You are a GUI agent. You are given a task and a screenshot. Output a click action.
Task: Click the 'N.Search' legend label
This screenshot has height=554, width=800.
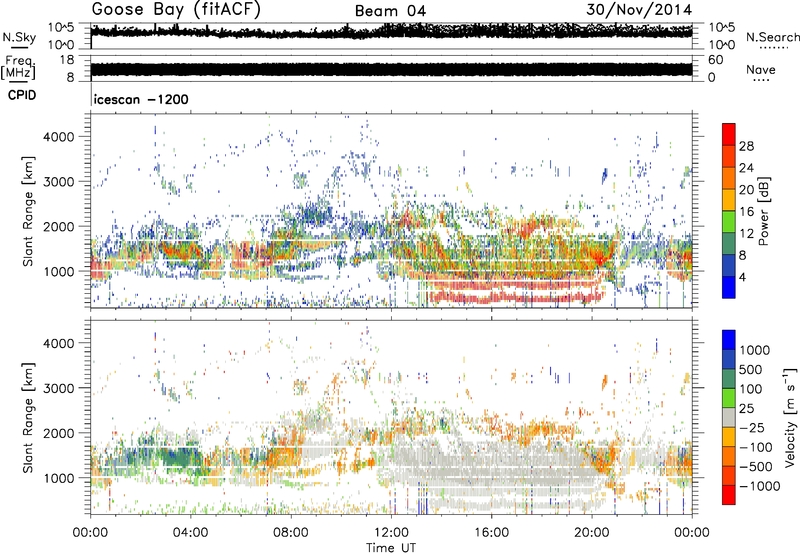click(x=773, y=37)
